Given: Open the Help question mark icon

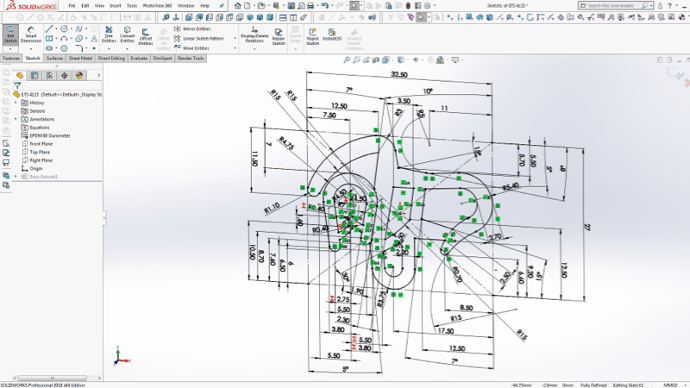Looking at the screenshot, I should [x=670, y=6].
